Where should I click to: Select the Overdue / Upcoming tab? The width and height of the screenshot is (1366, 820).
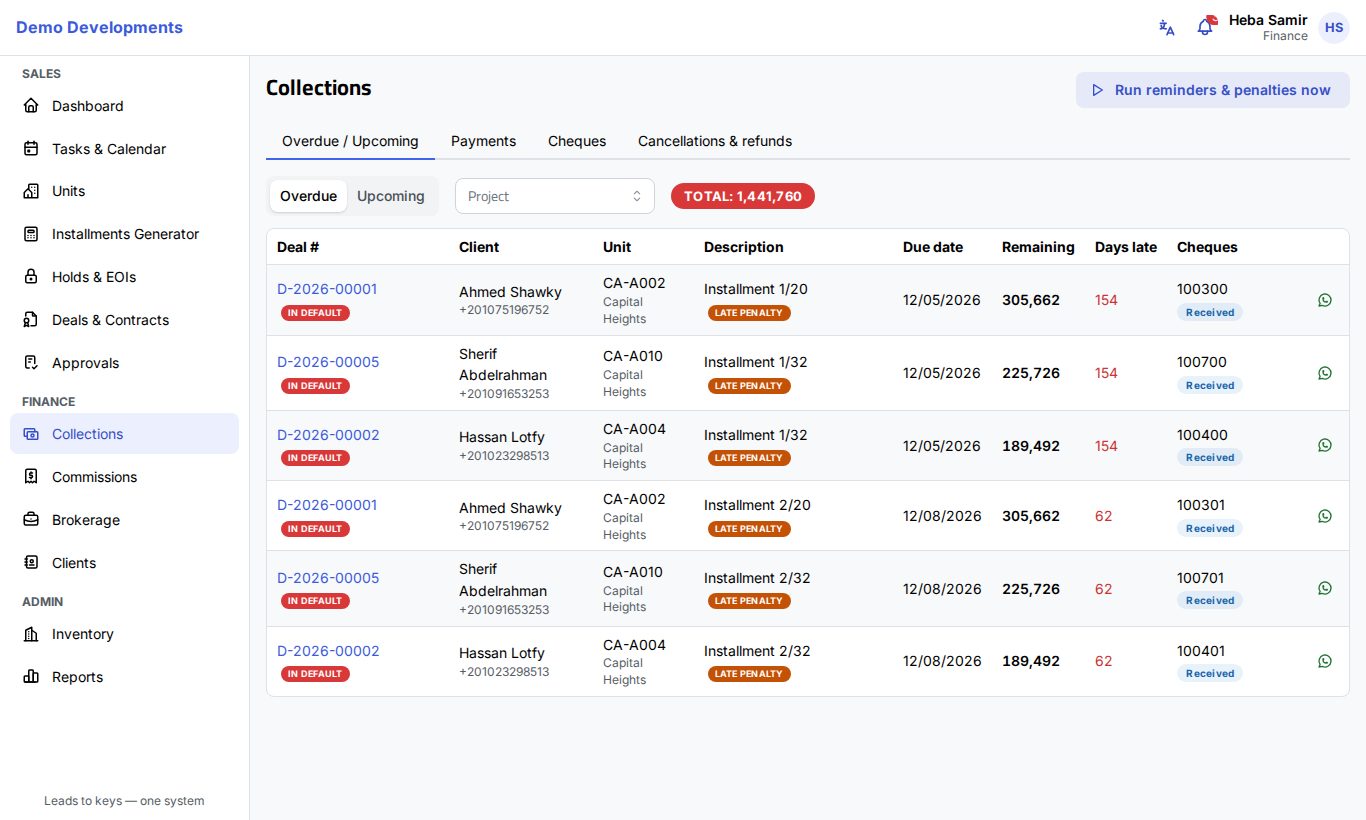[350, 141]
